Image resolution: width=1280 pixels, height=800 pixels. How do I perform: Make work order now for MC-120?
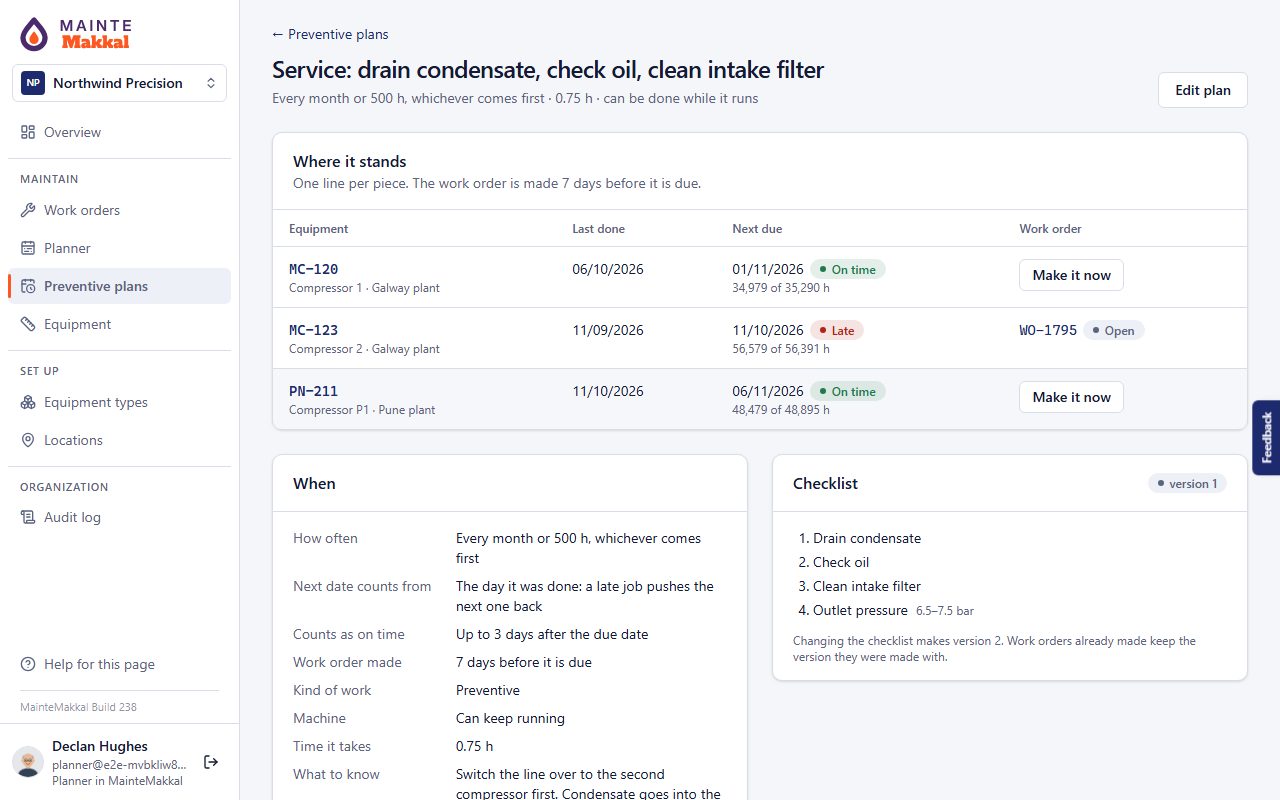pos(1071,275)
